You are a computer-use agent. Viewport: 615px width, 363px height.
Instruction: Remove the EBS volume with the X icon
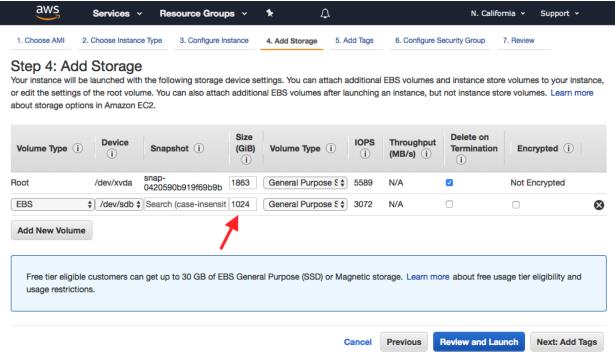pos(599,205)
